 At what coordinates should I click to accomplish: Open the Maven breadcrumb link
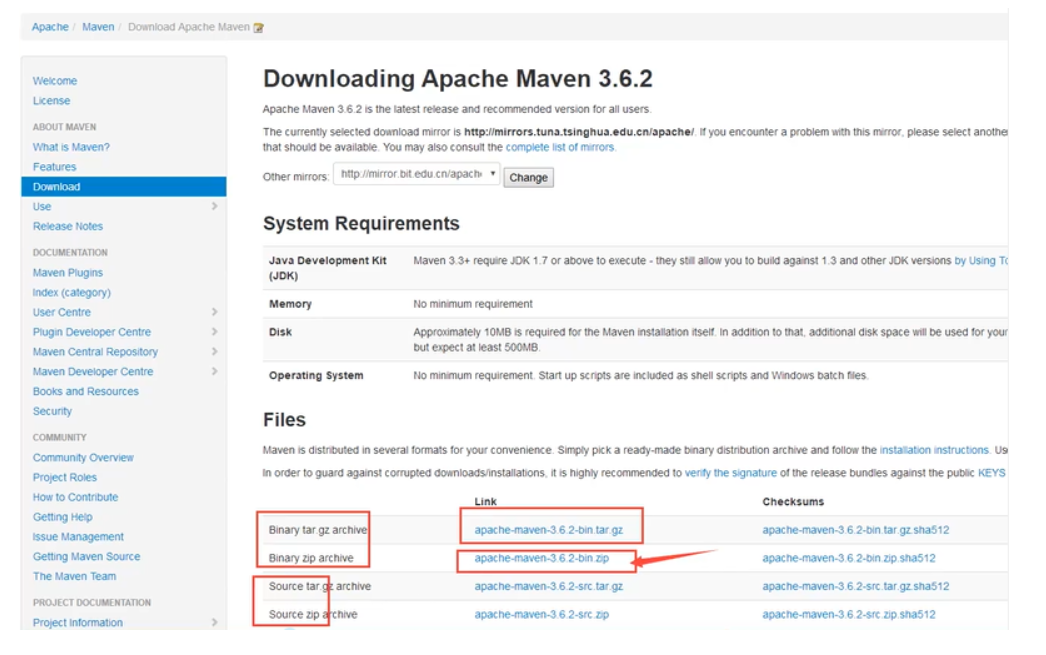pos(98,27)
